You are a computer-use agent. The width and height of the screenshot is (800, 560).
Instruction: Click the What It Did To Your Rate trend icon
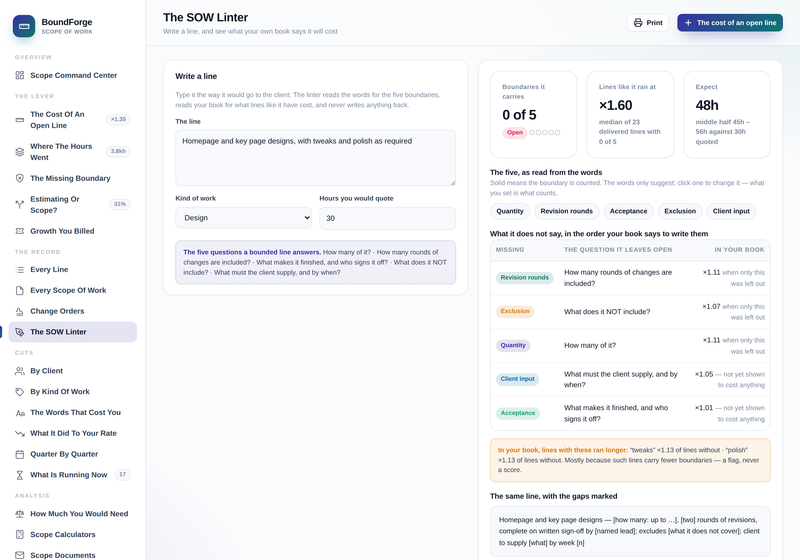click(x=19, y=434)
